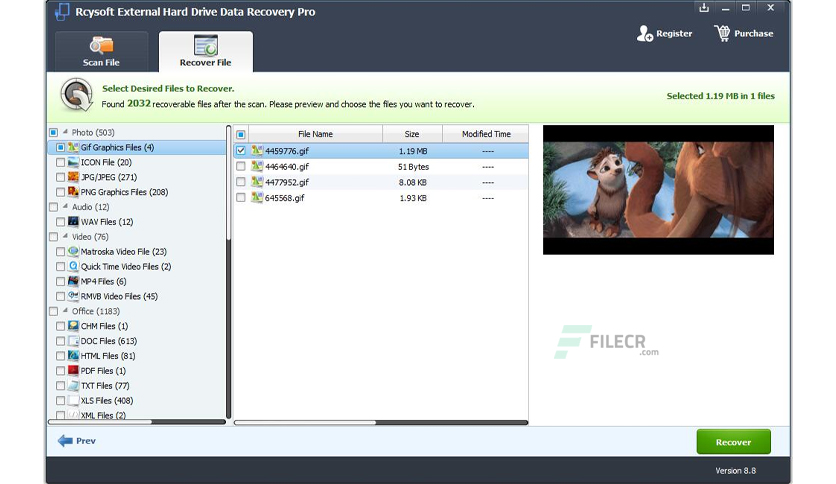Toggle the Photo (503) category checkbox
The height and width of the screenshot is (484, 836).
click(x=53, y=132)
